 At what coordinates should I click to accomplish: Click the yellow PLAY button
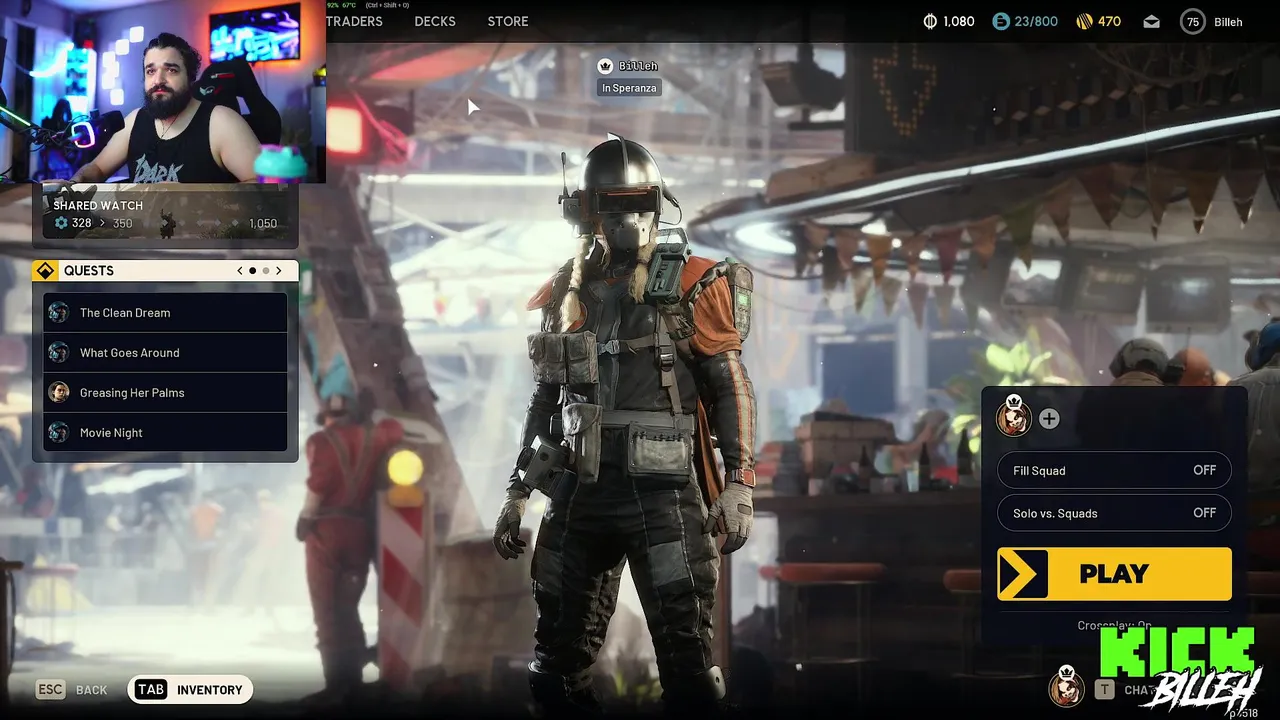[x=1114, y=574]
